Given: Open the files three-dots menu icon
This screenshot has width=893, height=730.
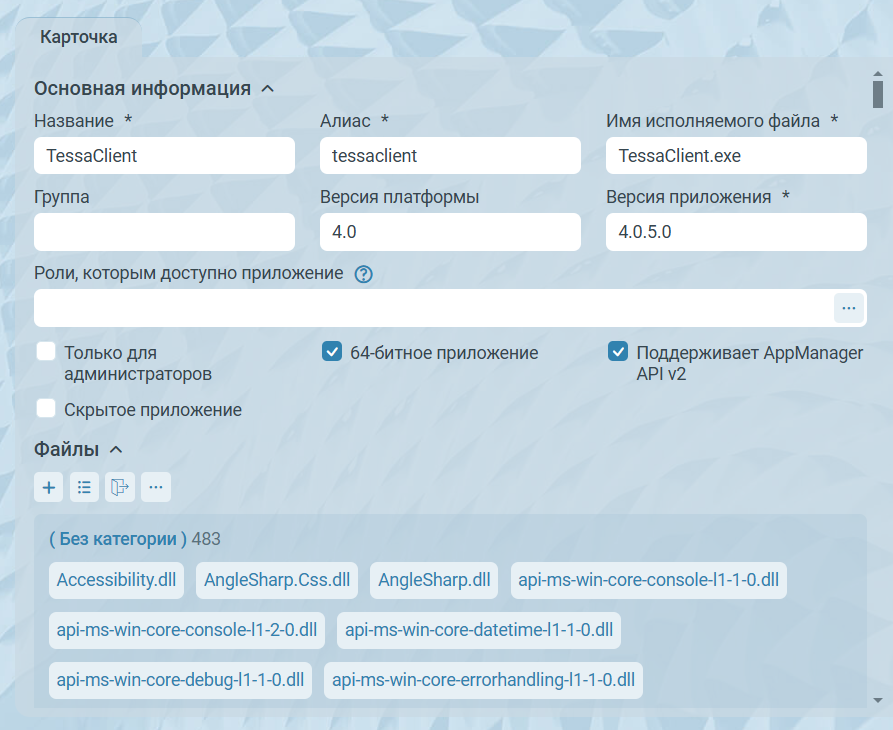Looking at the screenshot, I should (156, 487).
